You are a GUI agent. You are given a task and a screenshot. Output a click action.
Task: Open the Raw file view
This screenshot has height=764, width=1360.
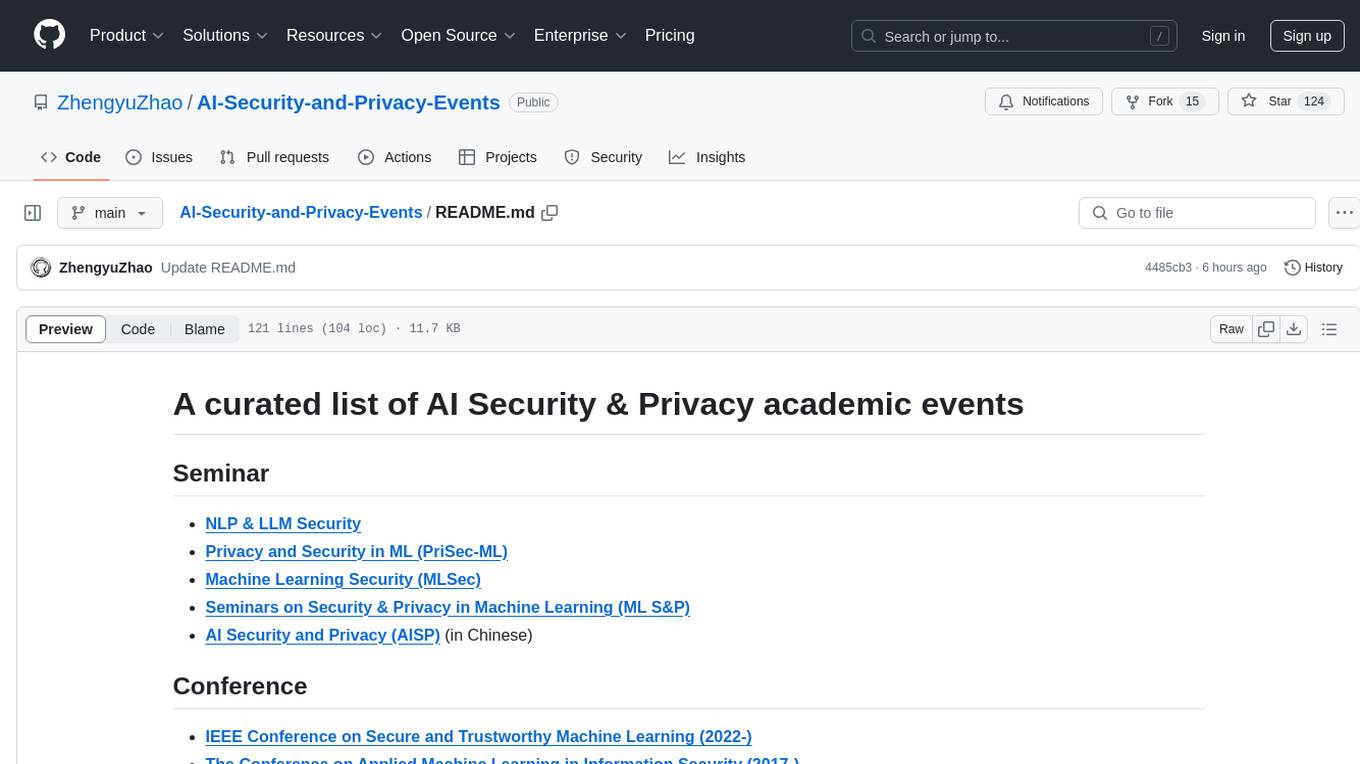point(1232,329)
